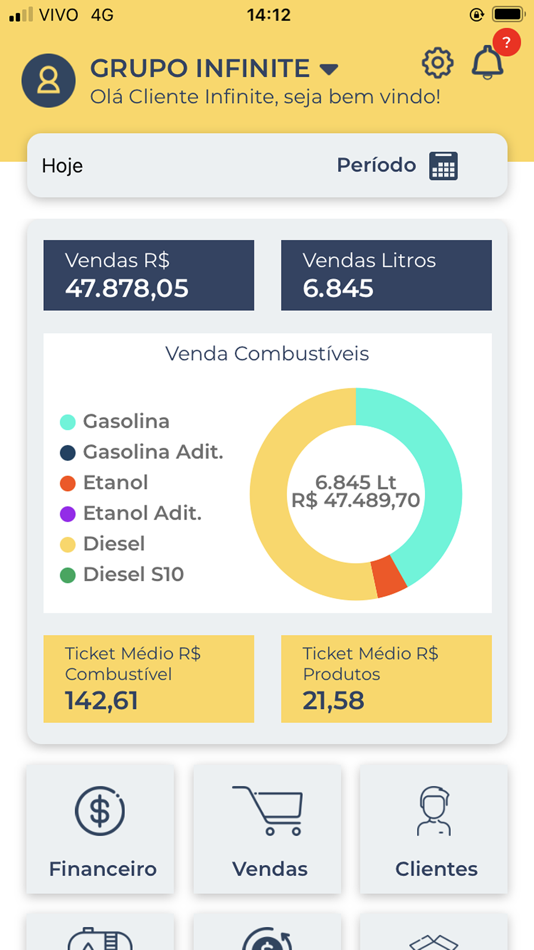Tap the rotation lock status icon
The width and height of the screenshot is (534, 950).
(476, 15)
